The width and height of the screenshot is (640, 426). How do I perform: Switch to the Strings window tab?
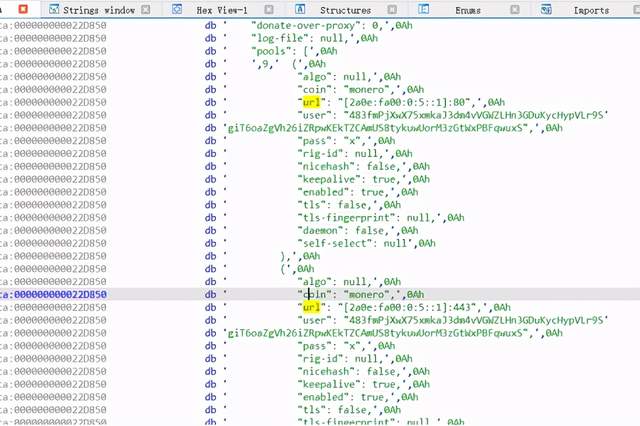click(98, 10)
